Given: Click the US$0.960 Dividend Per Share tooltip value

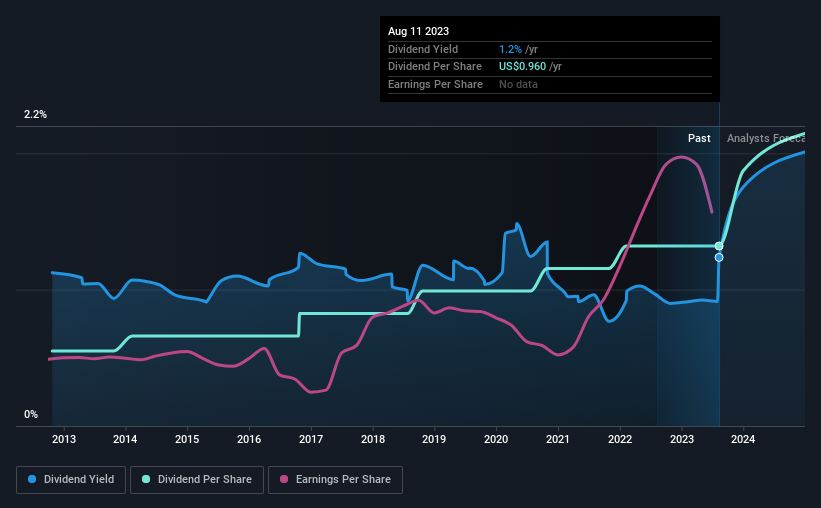Looking at the screenshot, I should (523, 67).
